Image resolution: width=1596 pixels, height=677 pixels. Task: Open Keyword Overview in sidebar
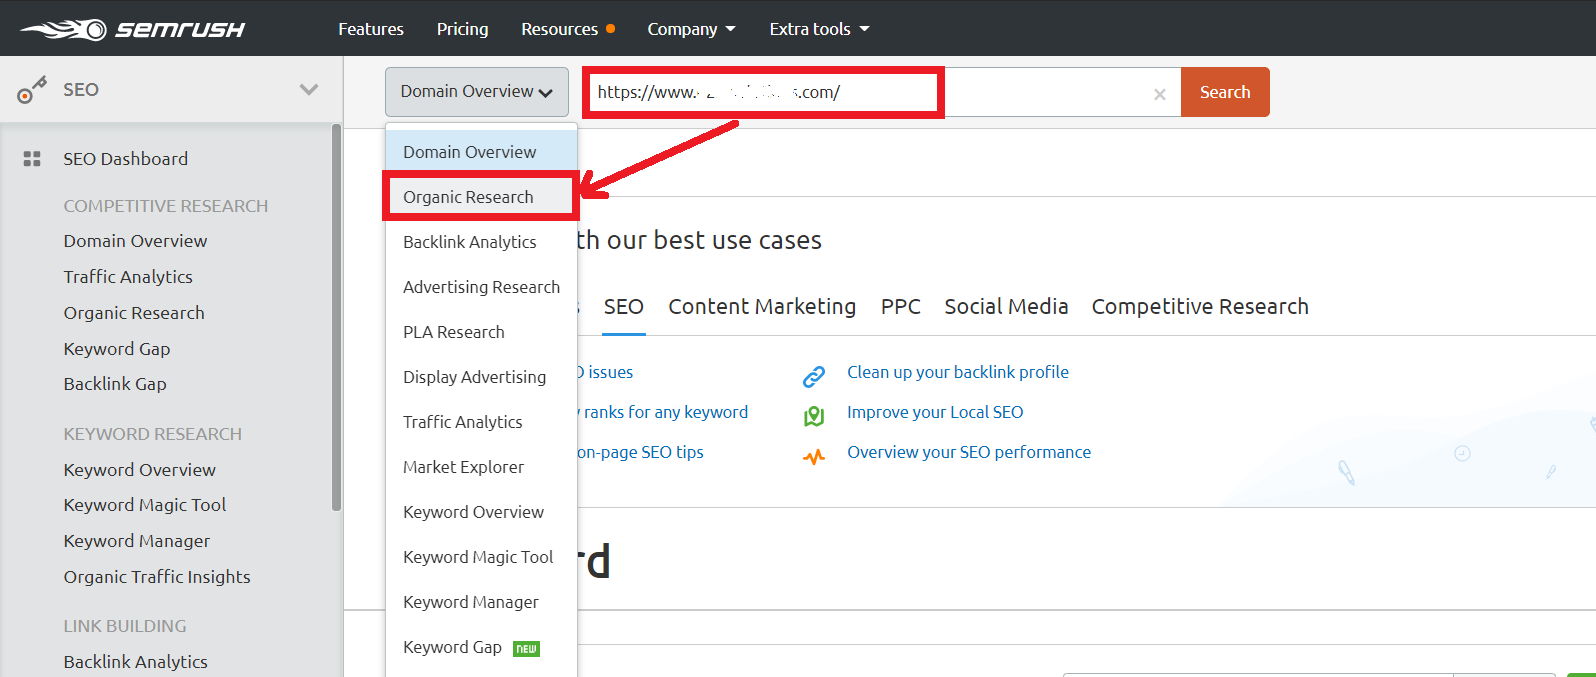139,470
